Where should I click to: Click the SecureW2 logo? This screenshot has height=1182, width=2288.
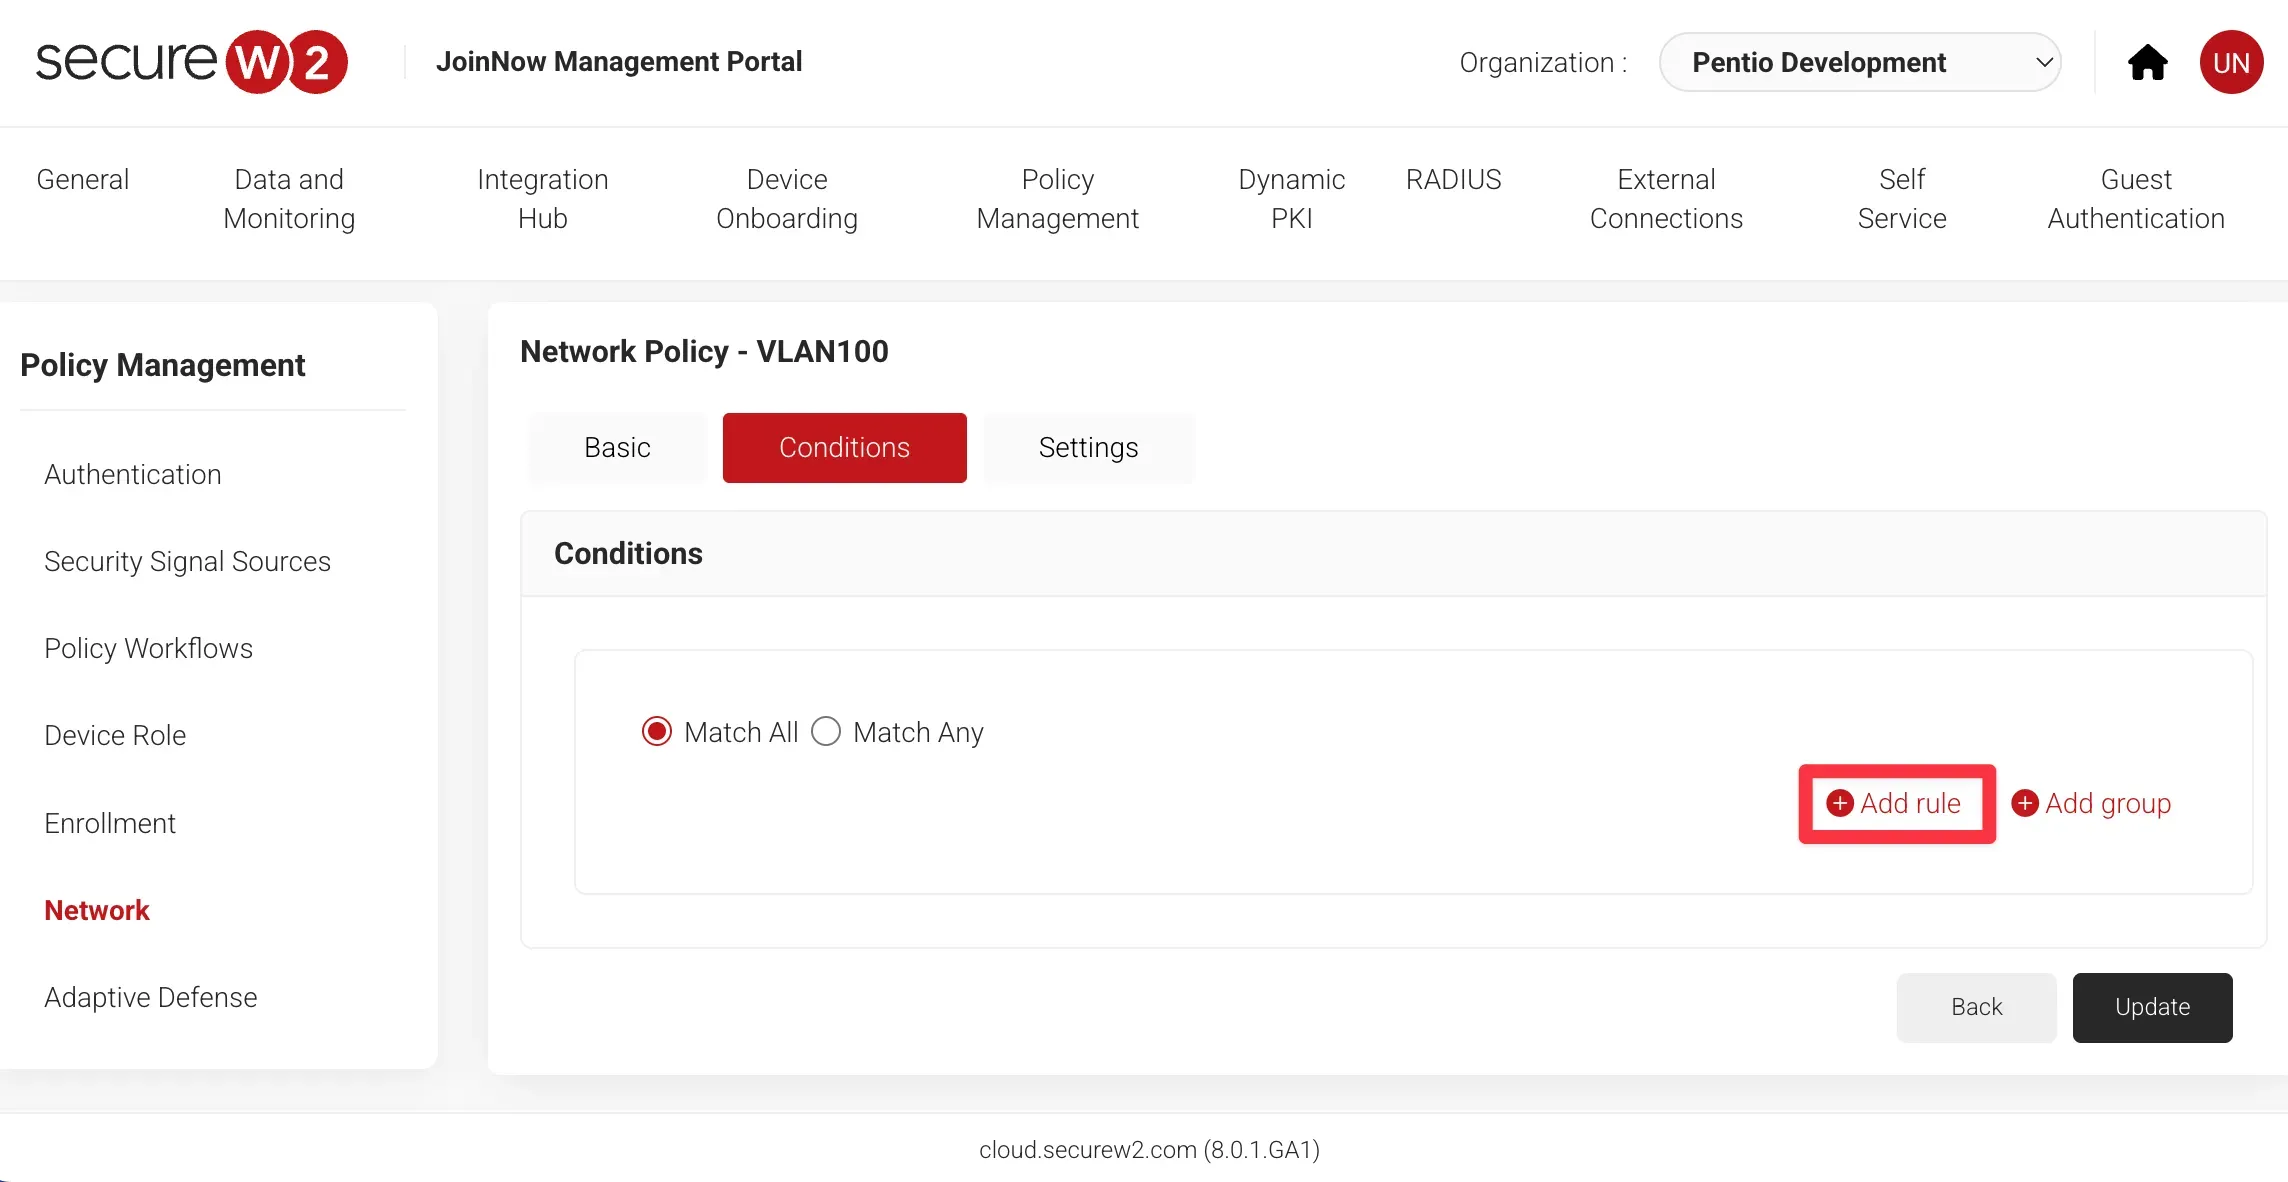[191, 62]
